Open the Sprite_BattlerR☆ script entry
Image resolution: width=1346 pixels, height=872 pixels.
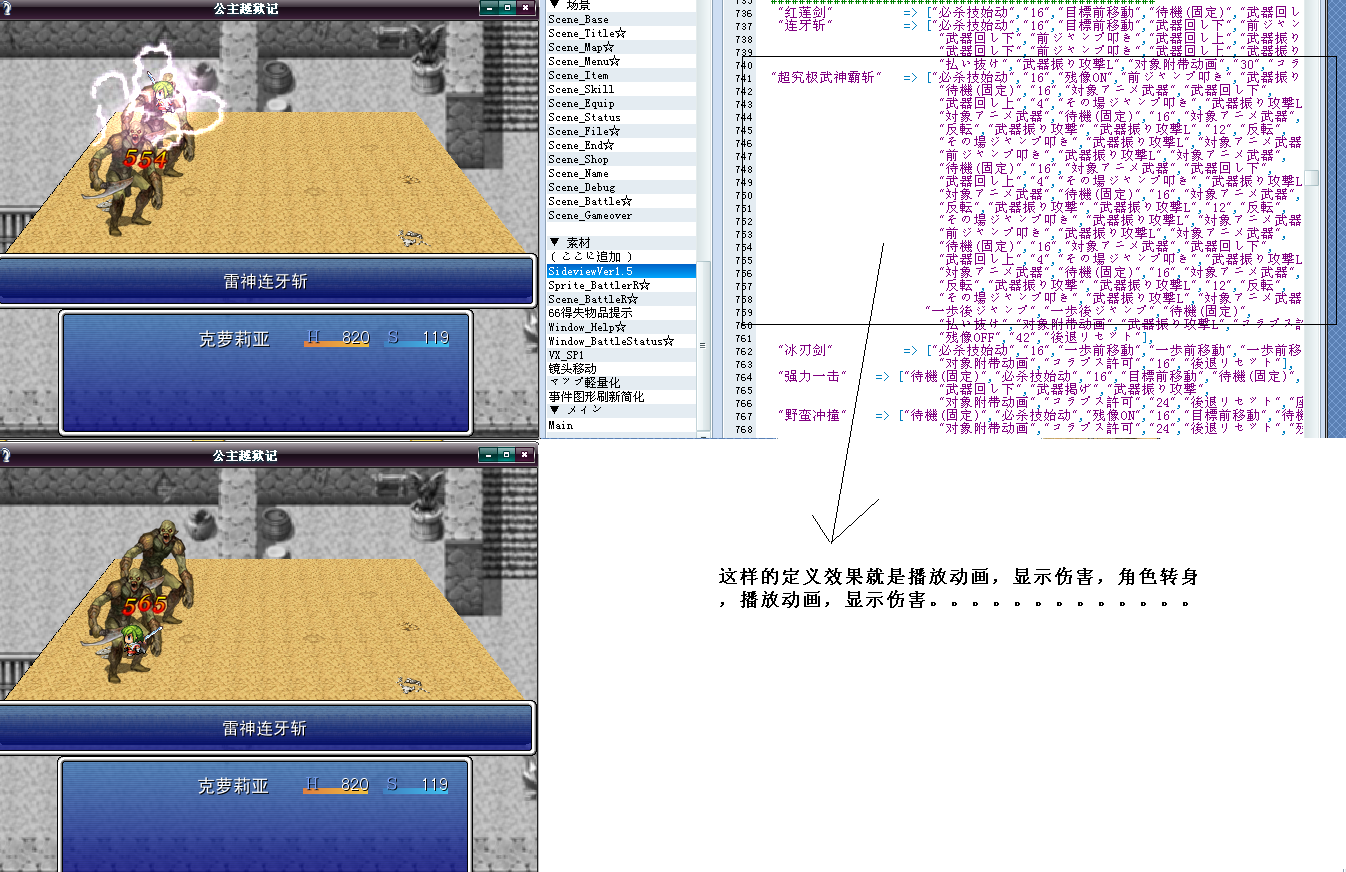[621, 285]
